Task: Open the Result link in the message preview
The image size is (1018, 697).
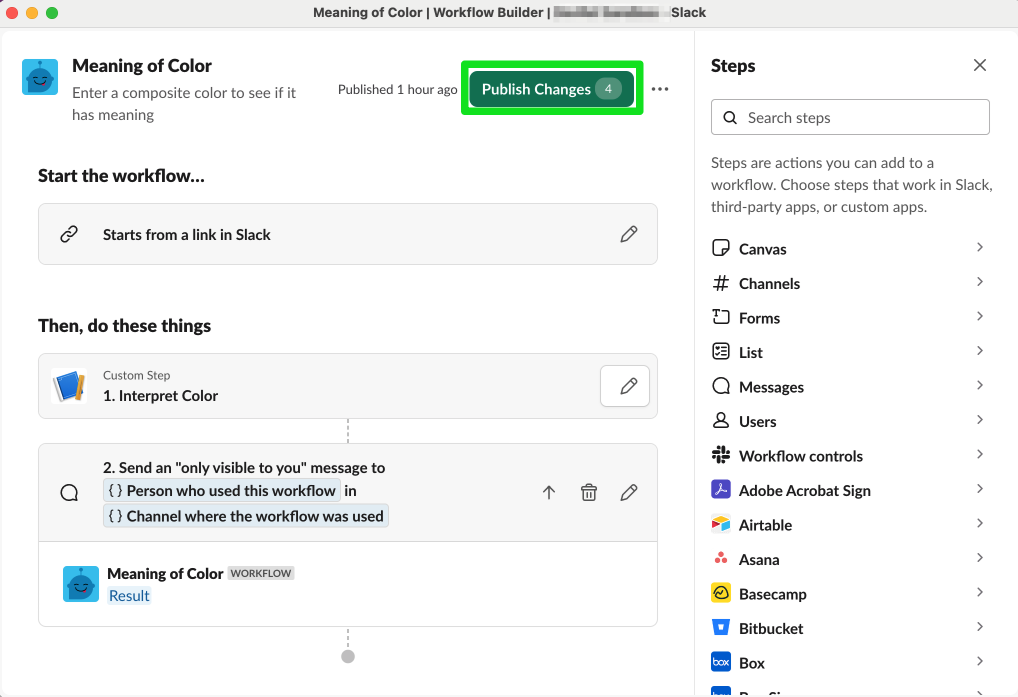Action: pos(129,595)
